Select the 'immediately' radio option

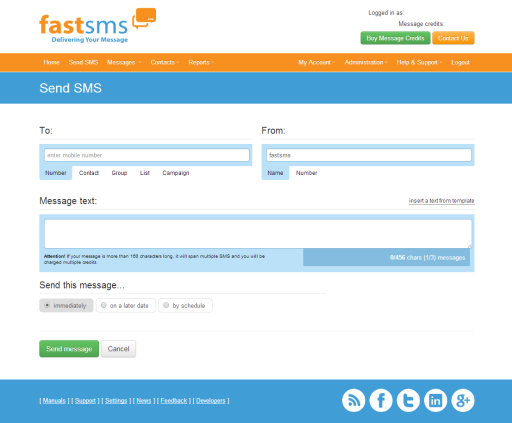[66, 305]
